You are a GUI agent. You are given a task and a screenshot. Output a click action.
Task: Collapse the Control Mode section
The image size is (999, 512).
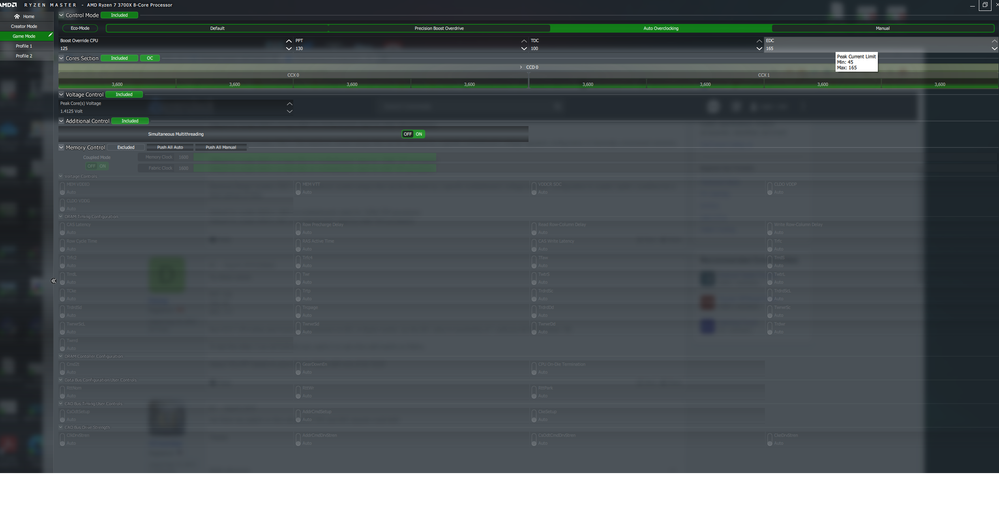point(61,15)
